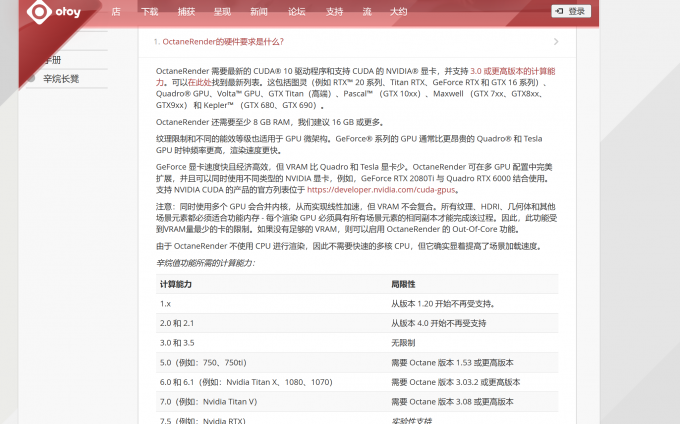Click the 登录 login button
Image resolution: width=680 pixels, height=424 pixels.
coord(571,11)
